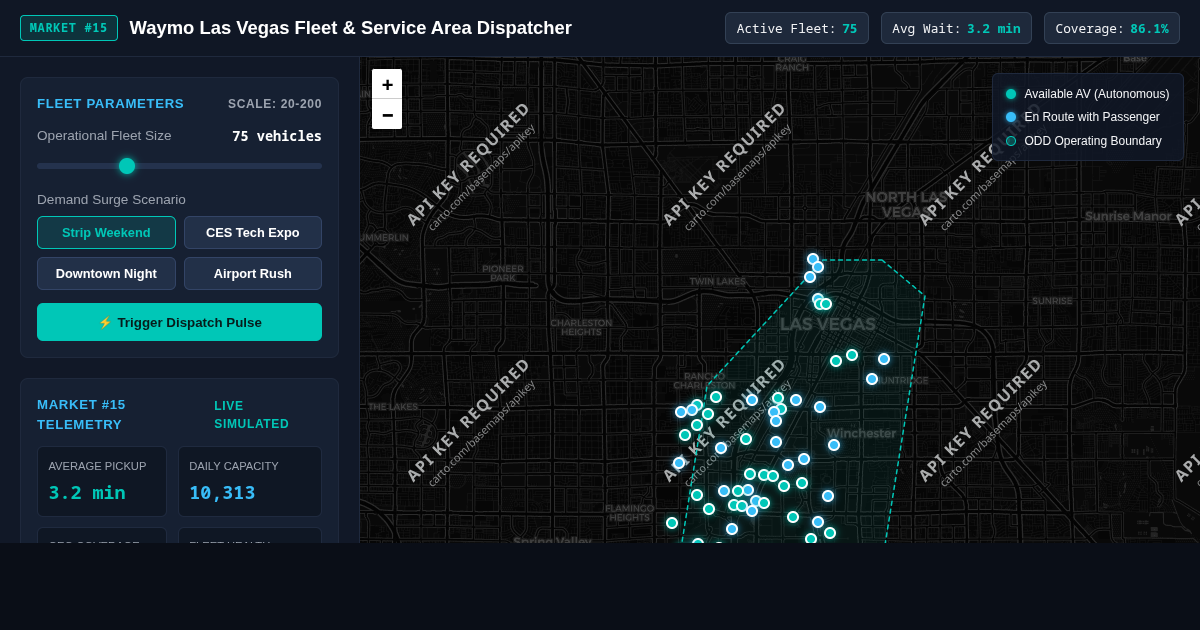Click the MARKET #15 badge
The width and height of the screenshot is (1200, 630).
point(69,28)
